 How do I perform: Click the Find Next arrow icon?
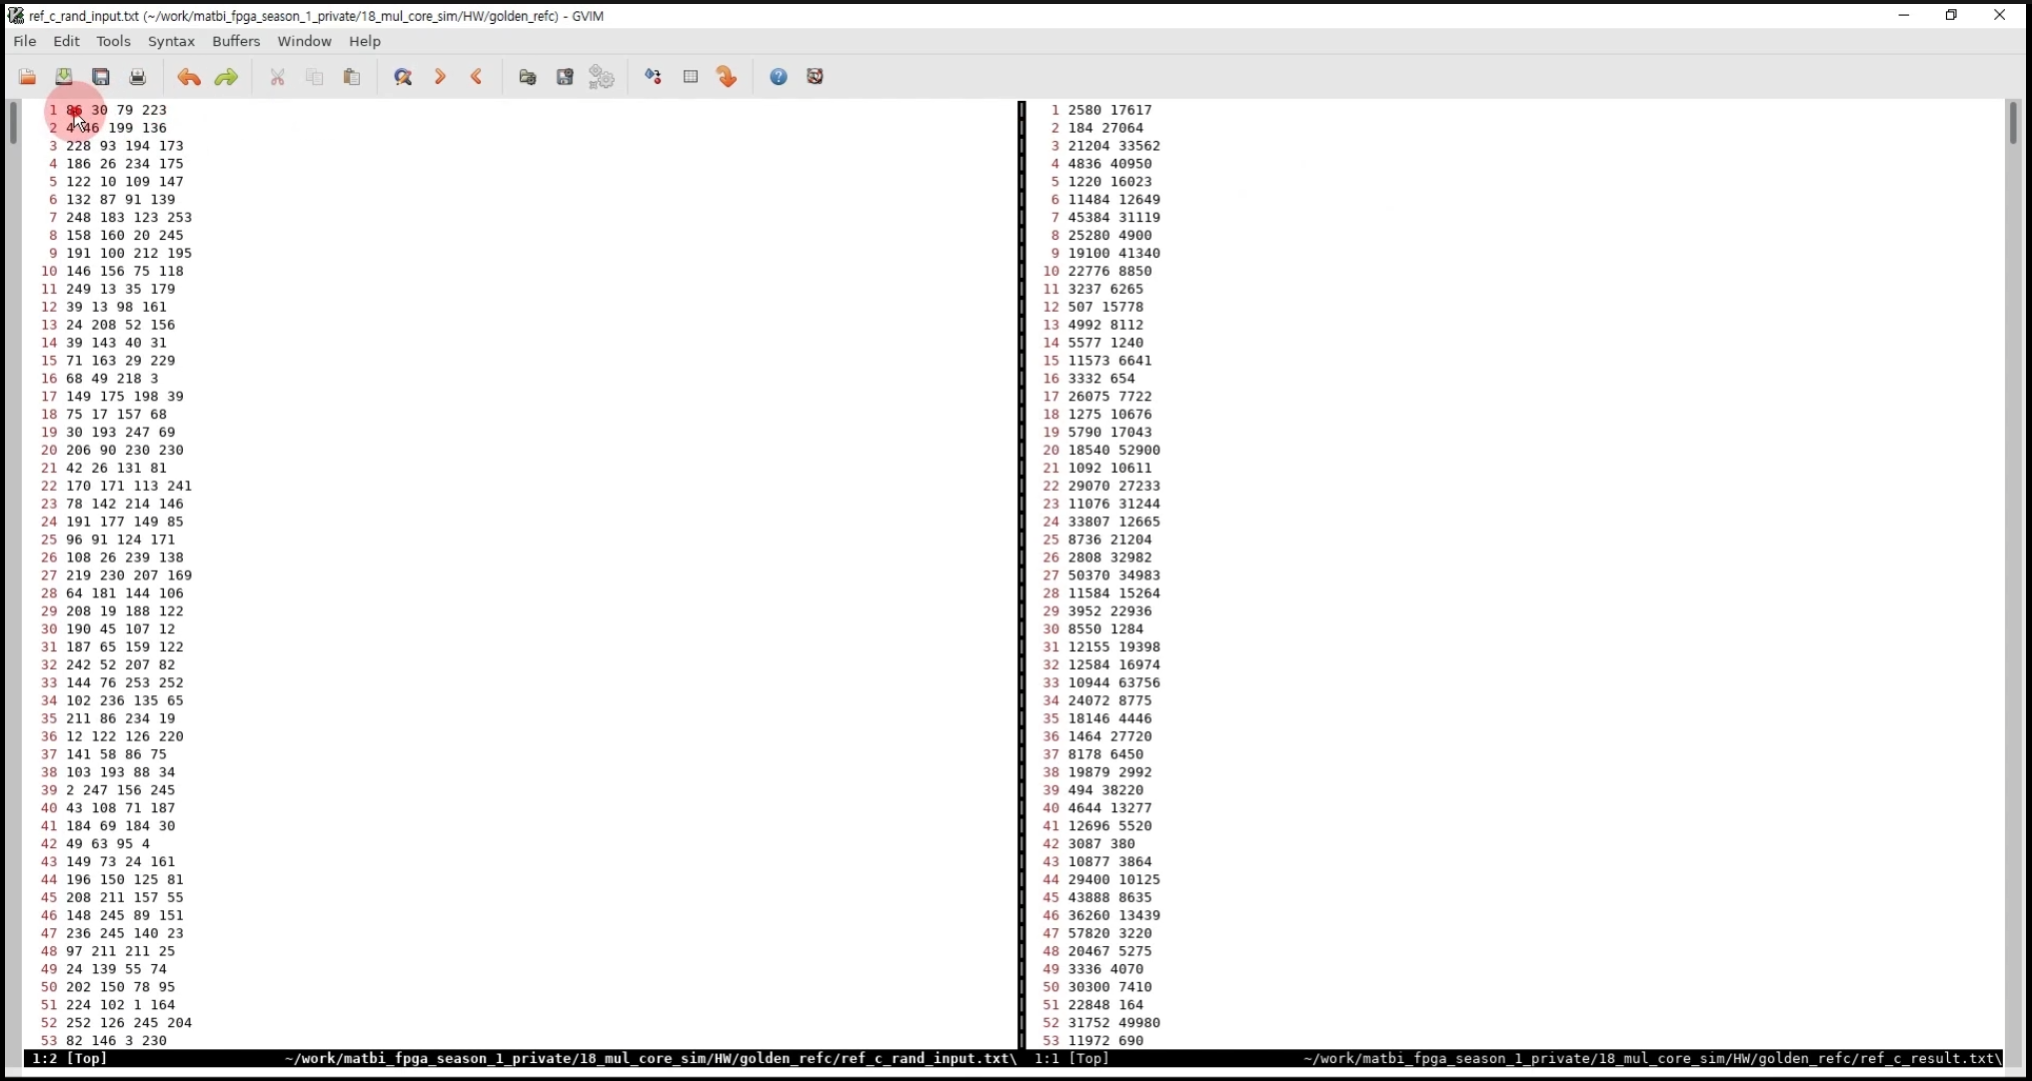440,77
